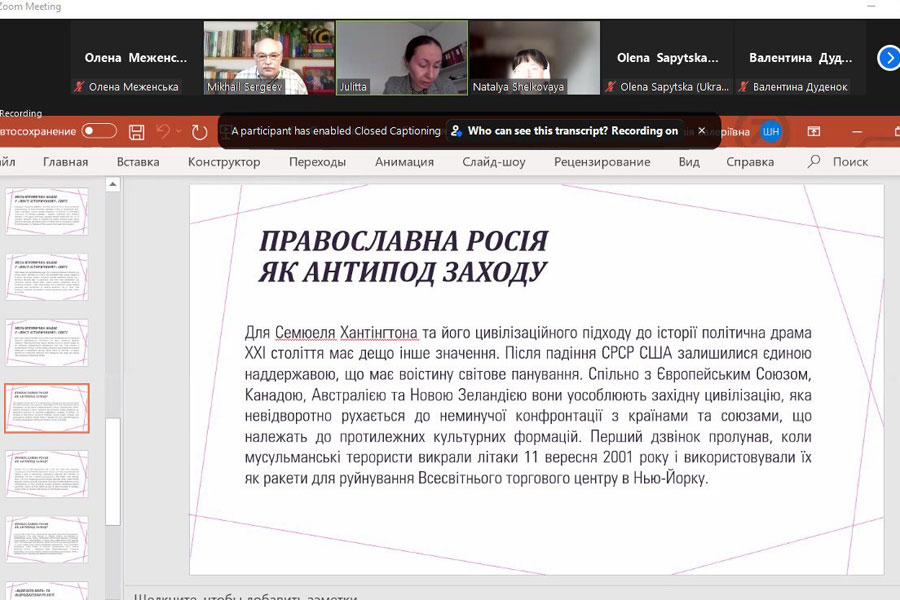Open the ribbon display options icon

tap(814, 131)
